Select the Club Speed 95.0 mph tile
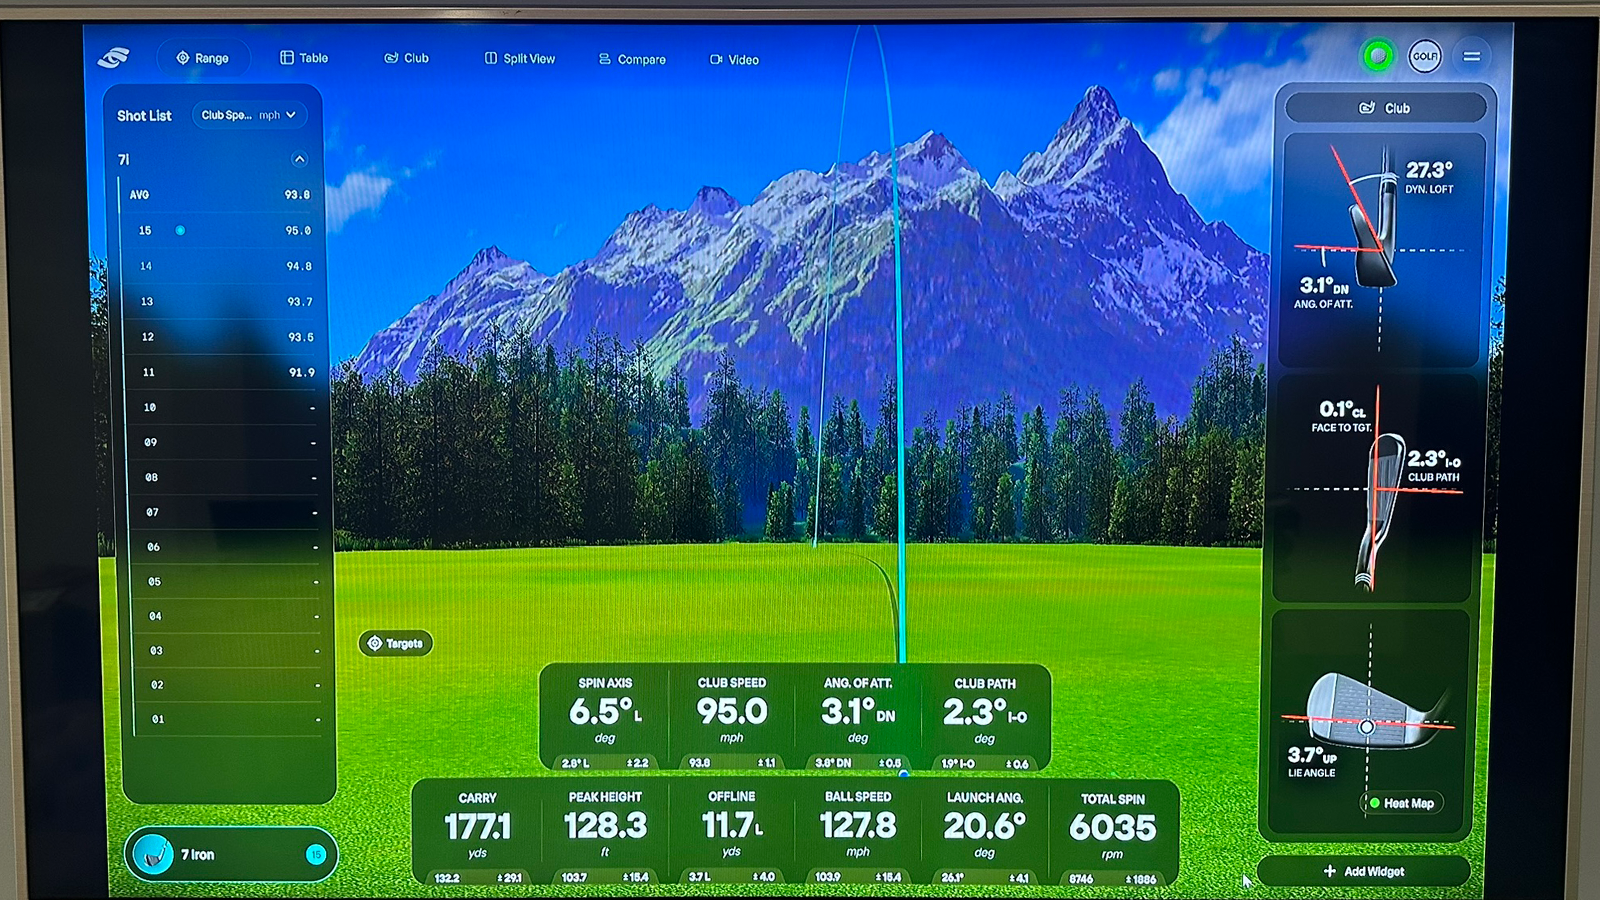Image resolution: width=1600 pixels, height=900 pixels. pyautogui.click(x=732, y=718)
